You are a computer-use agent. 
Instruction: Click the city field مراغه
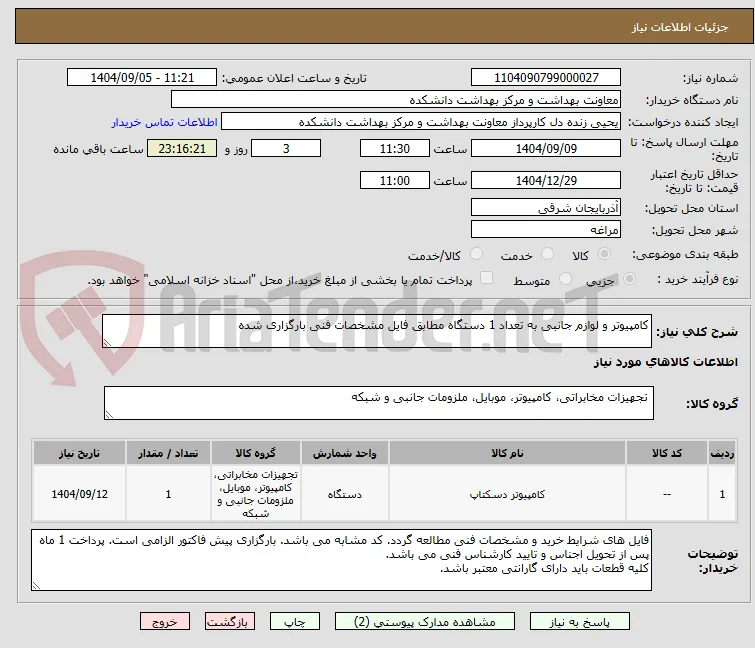point(546,229)
